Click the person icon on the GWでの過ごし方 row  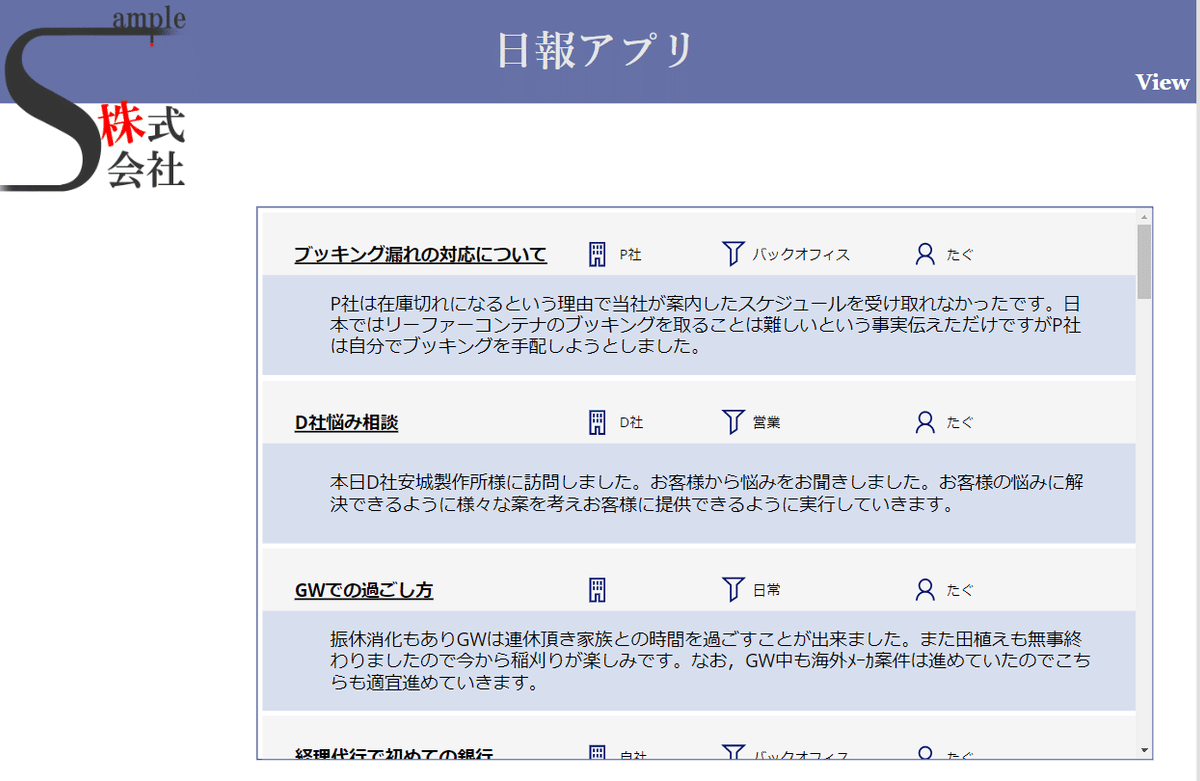(x=924, y=590)
